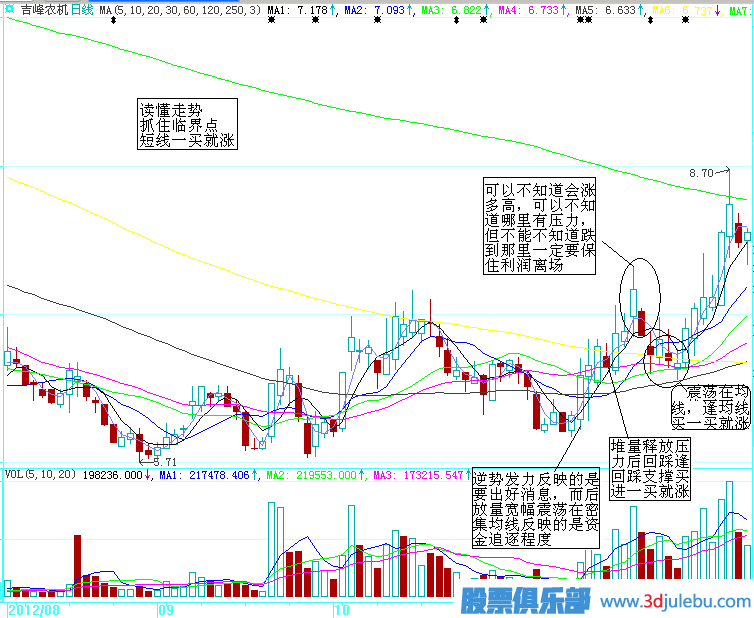Click the 吉峰农机 stock name
The image size is (754, 618).
coord(44,9)
